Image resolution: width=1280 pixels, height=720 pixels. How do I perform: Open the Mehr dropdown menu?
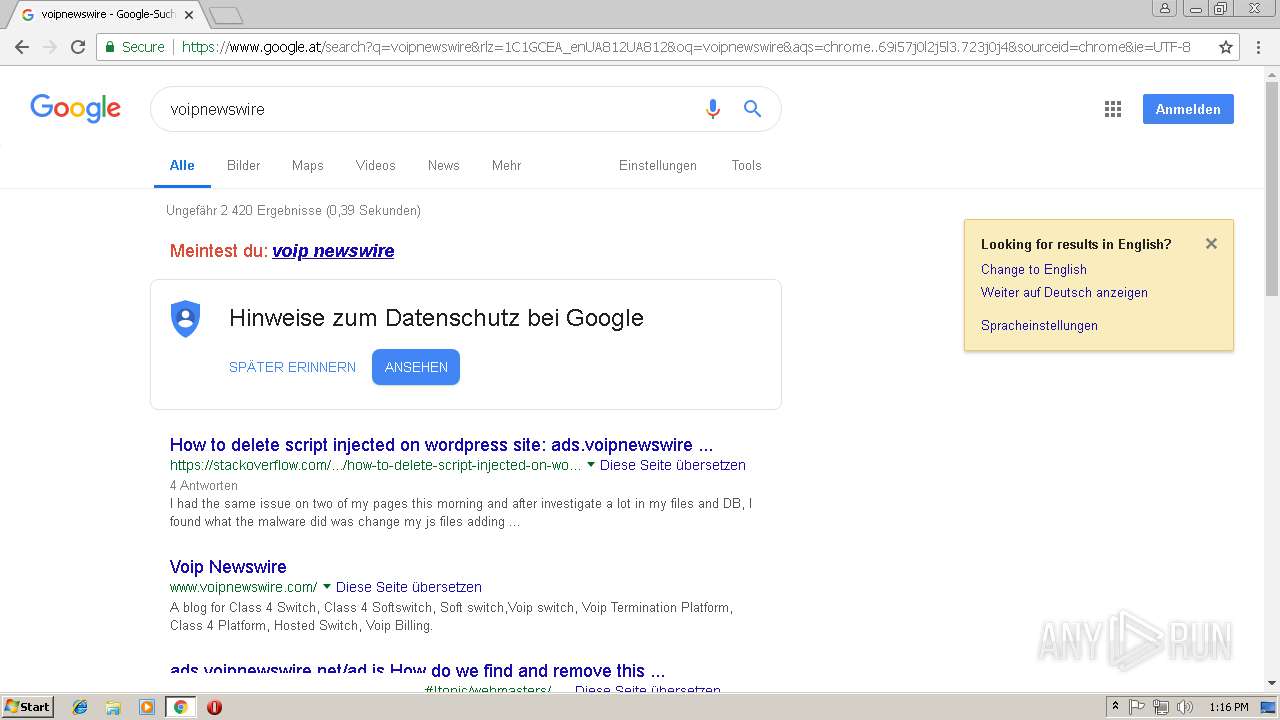[506, 165]
